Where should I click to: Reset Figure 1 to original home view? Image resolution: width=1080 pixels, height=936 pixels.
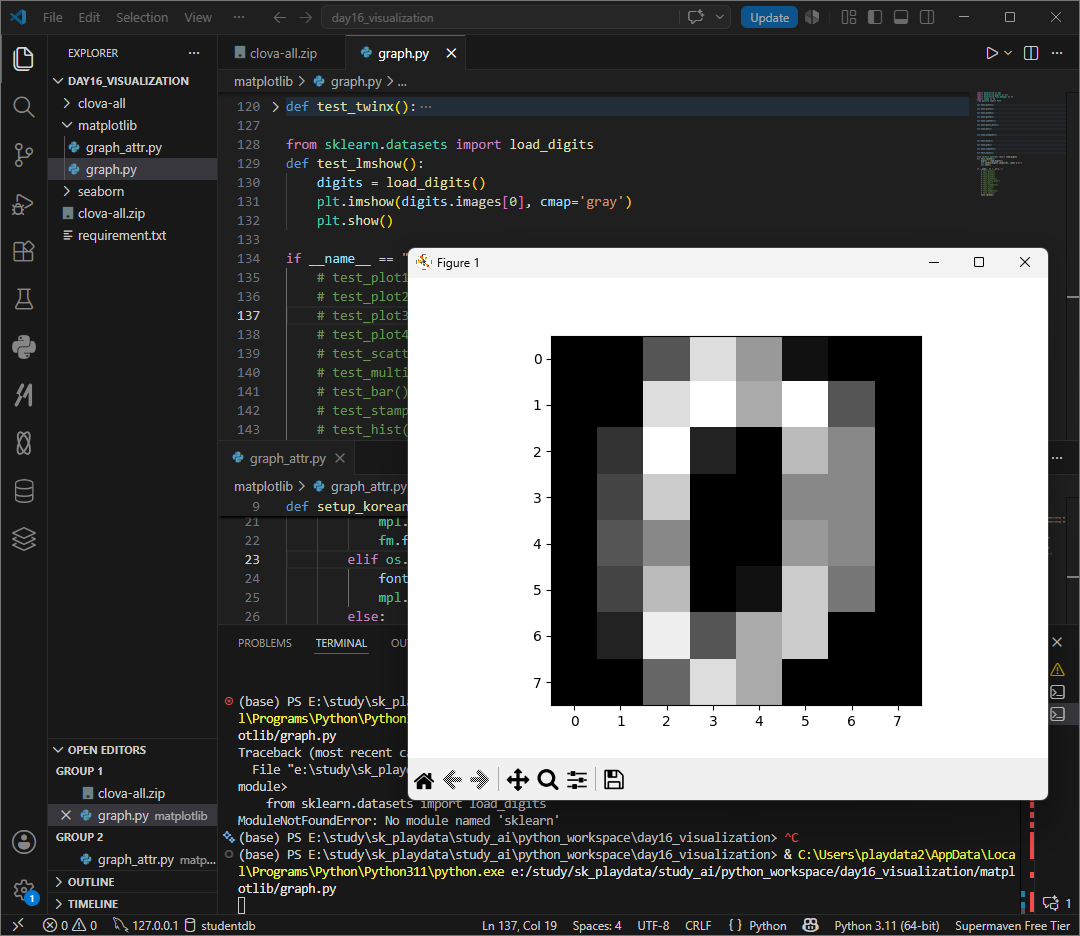tap(424, 780)
